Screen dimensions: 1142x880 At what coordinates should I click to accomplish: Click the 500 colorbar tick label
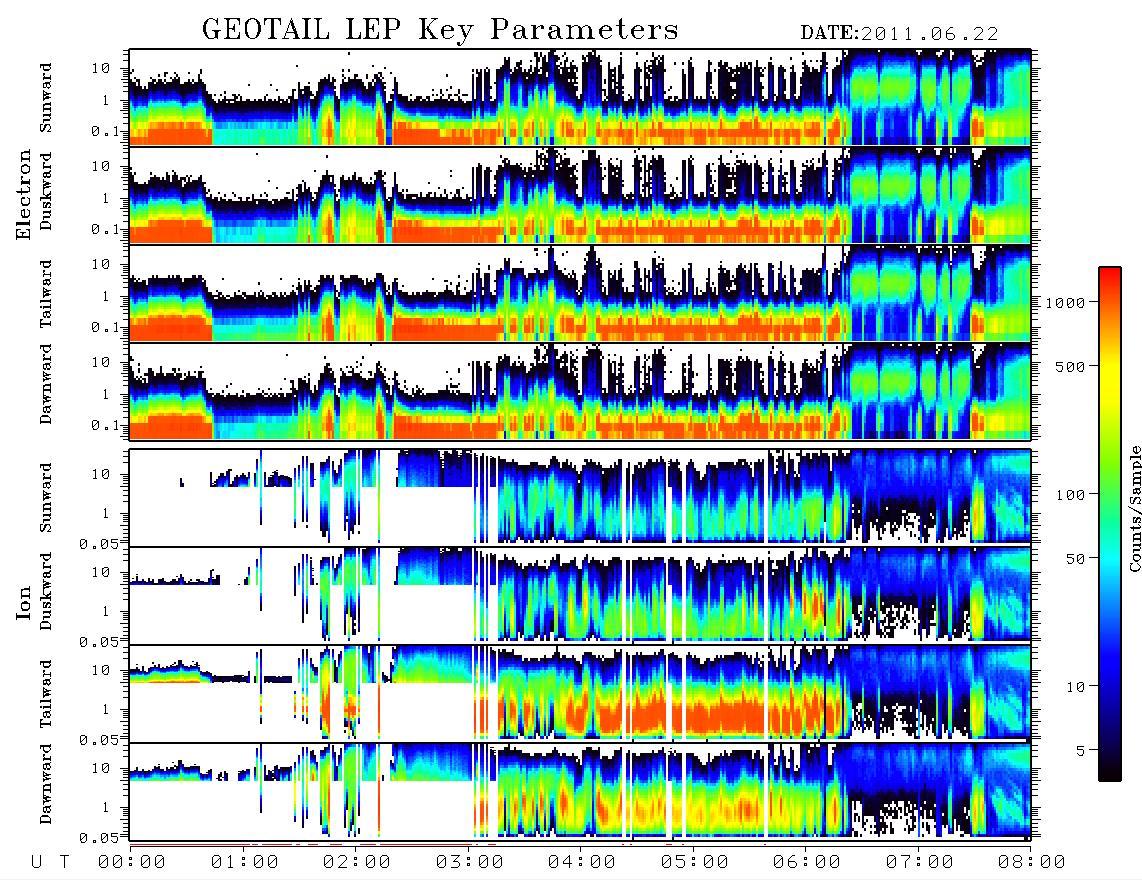[1070, 366]
